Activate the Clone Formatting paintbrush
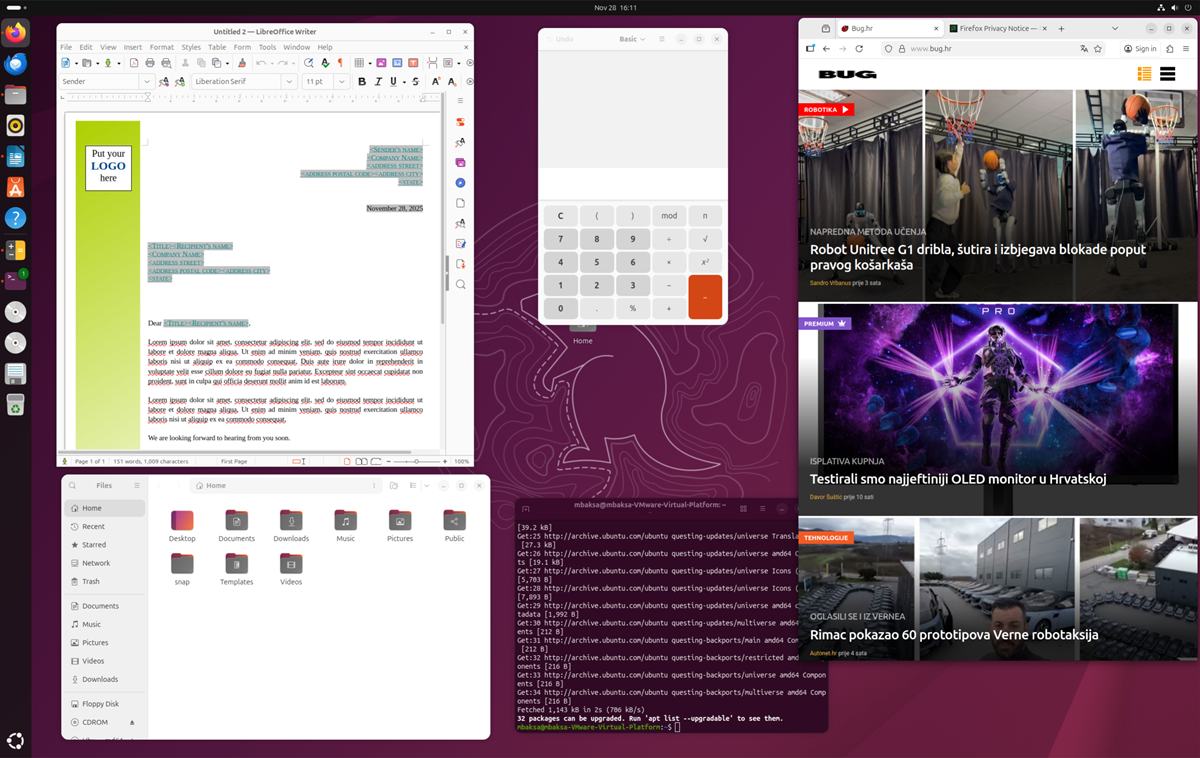 coord(242,63)
